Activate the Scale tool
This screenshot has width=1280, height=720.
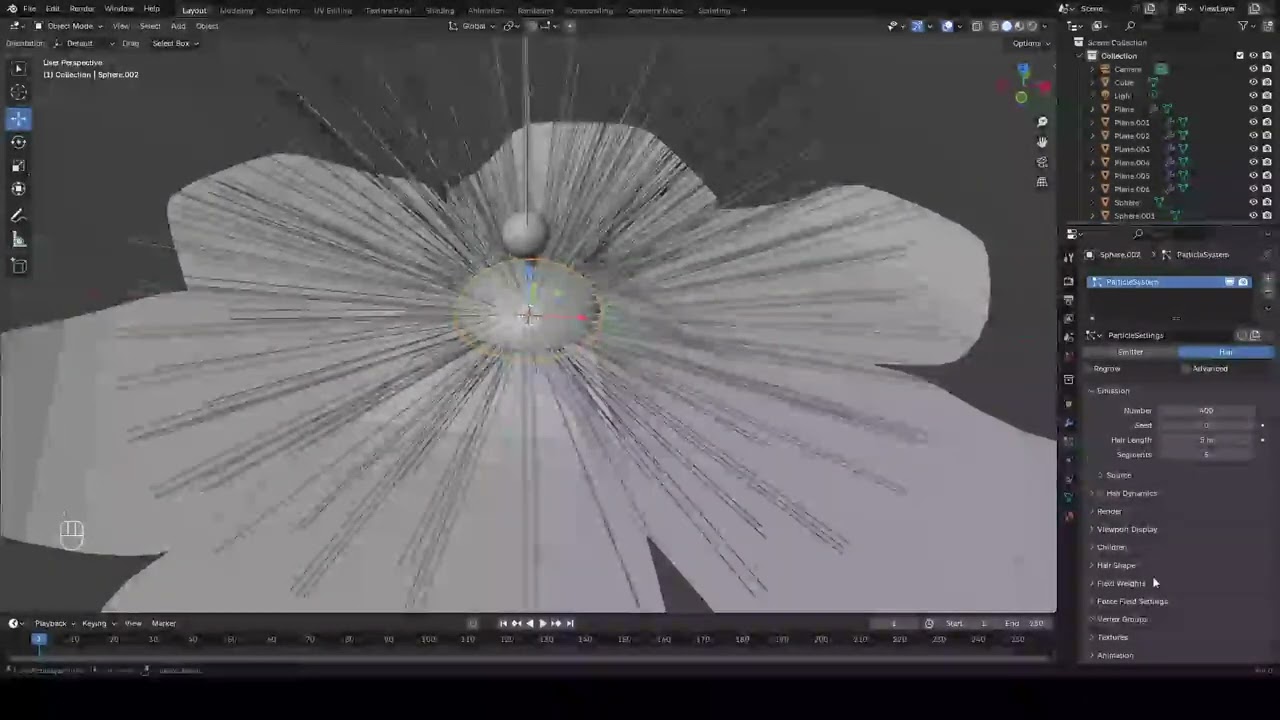[19, 166]
